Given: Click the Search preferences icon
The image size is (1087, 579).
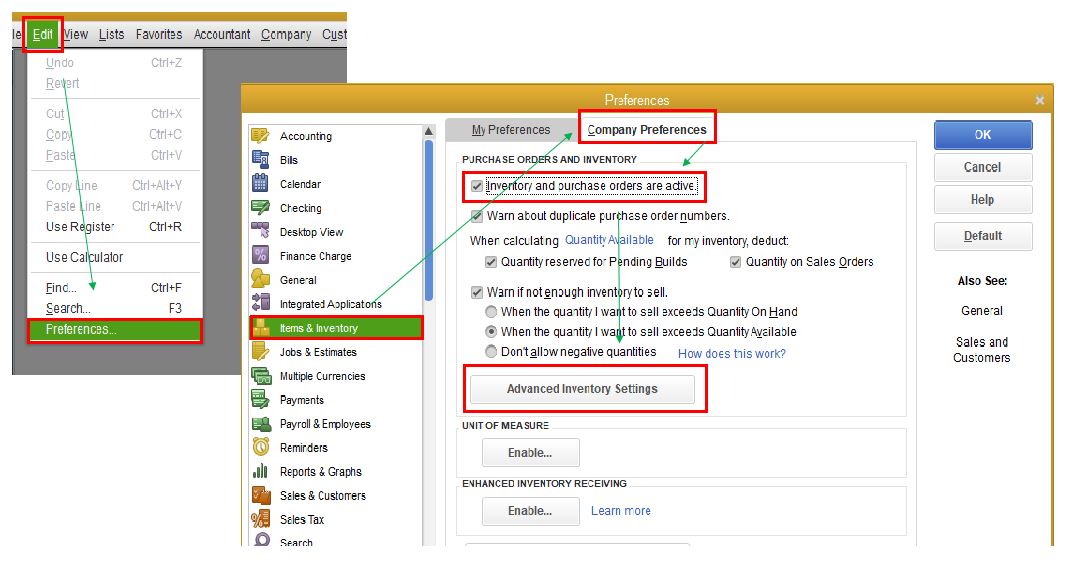Looking at the screenshot, I should pos(261,540).
